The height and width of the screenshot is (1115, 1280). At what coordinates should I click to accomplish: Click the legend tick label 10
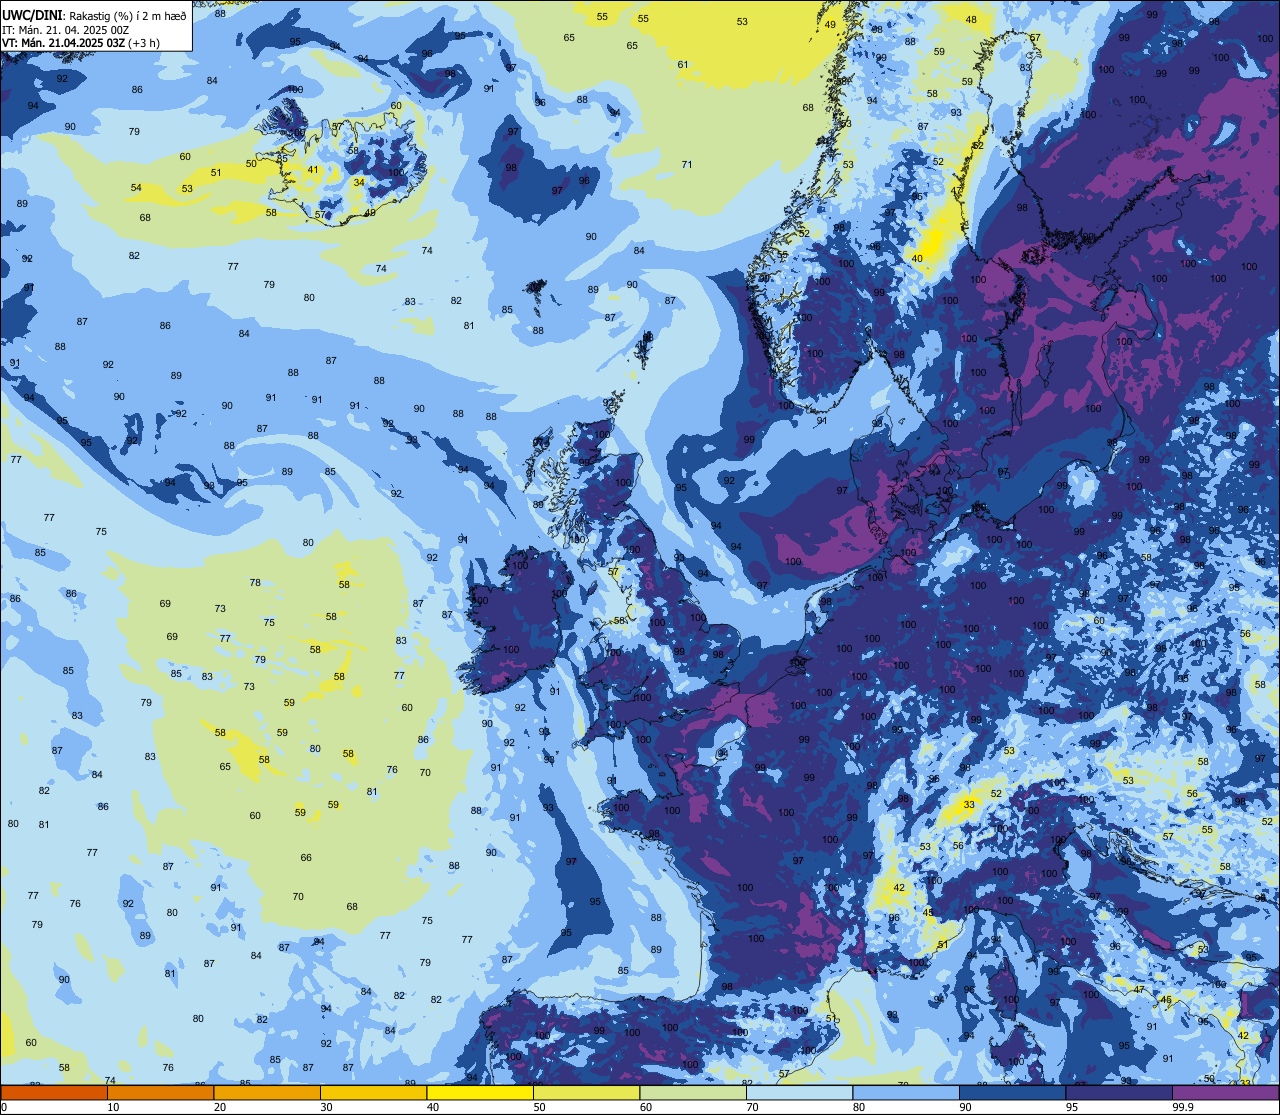(113, 1107)
